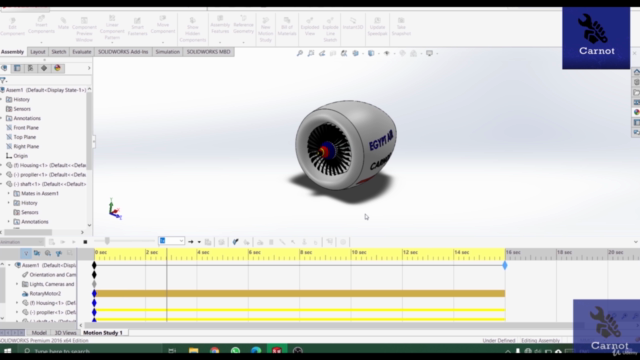Select the Move Component tool

162,25
